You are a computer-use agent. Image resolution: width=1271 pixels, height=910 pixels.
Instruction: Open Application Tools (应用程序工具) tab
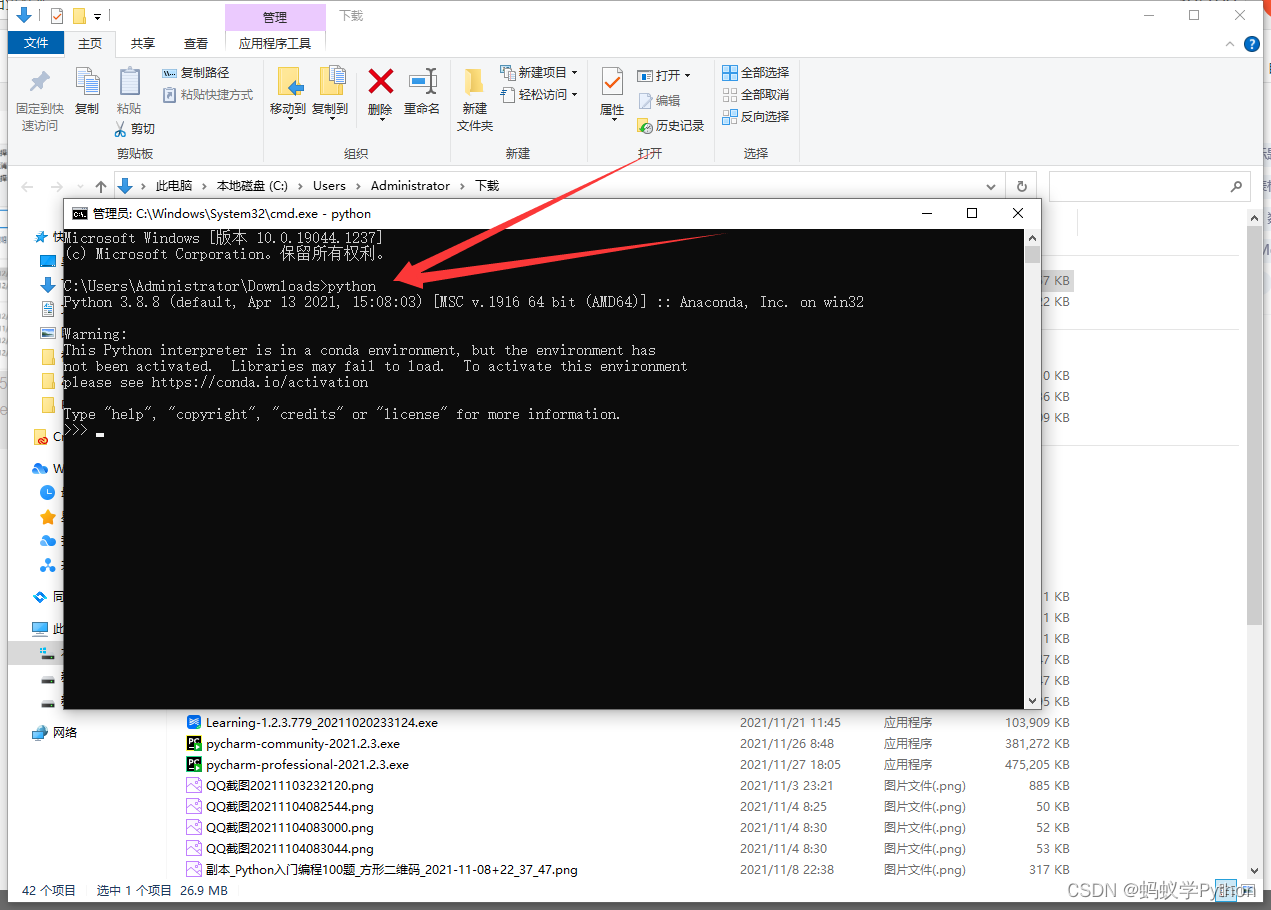275,43
